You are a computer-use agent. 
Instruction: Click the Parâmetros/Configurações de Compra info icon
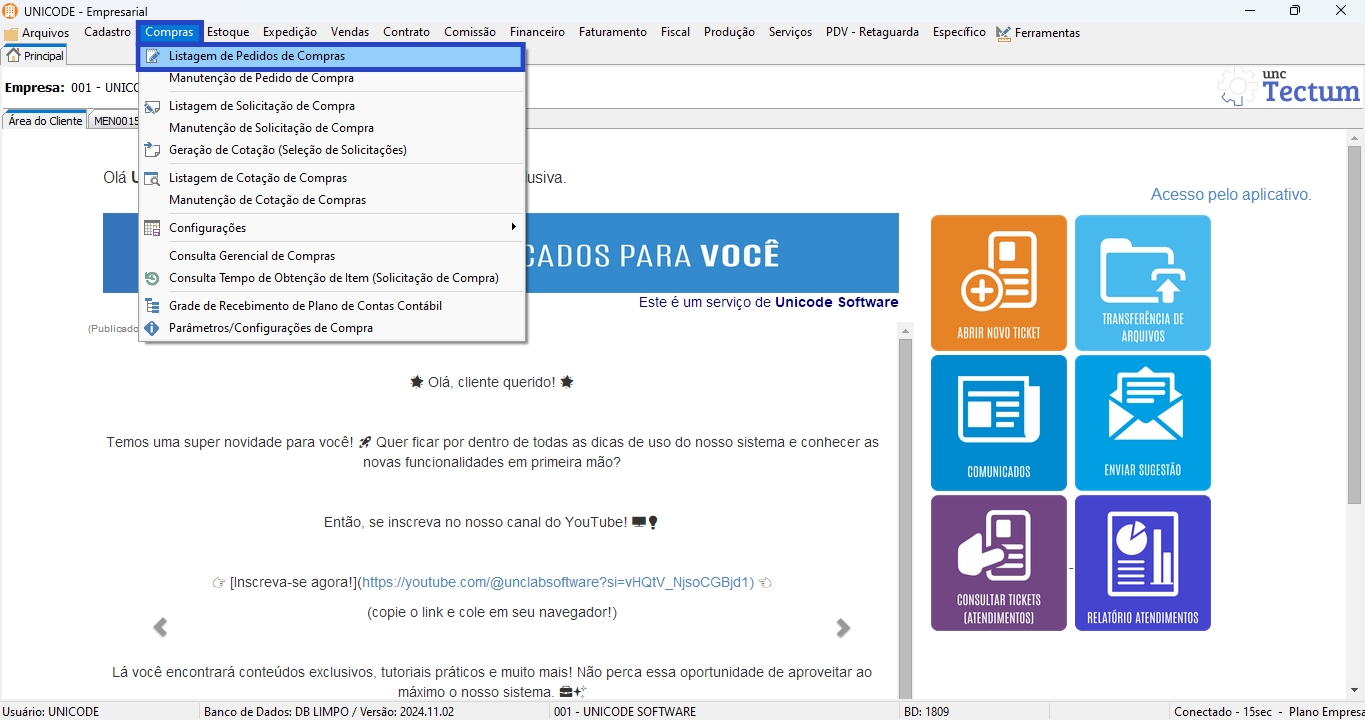[x=152, y=328]
